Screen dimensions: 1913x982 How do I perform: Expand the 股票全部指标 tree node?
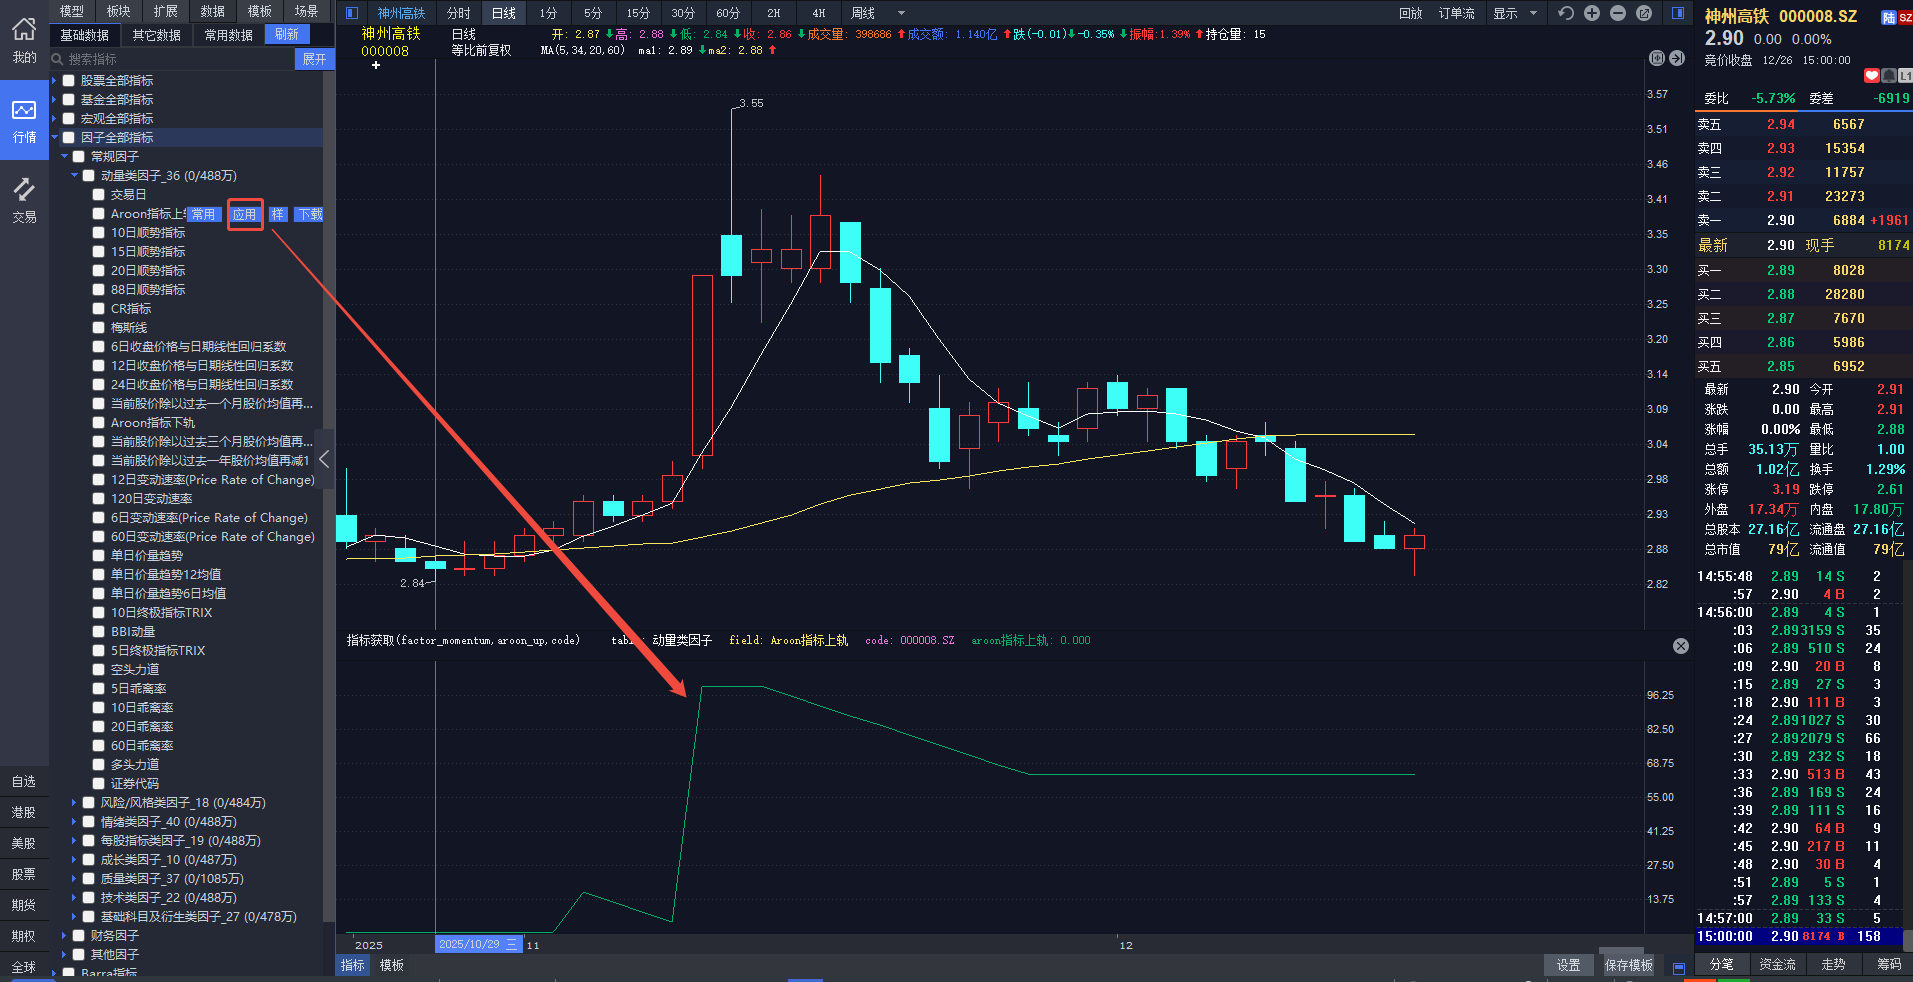click(55, 81)
